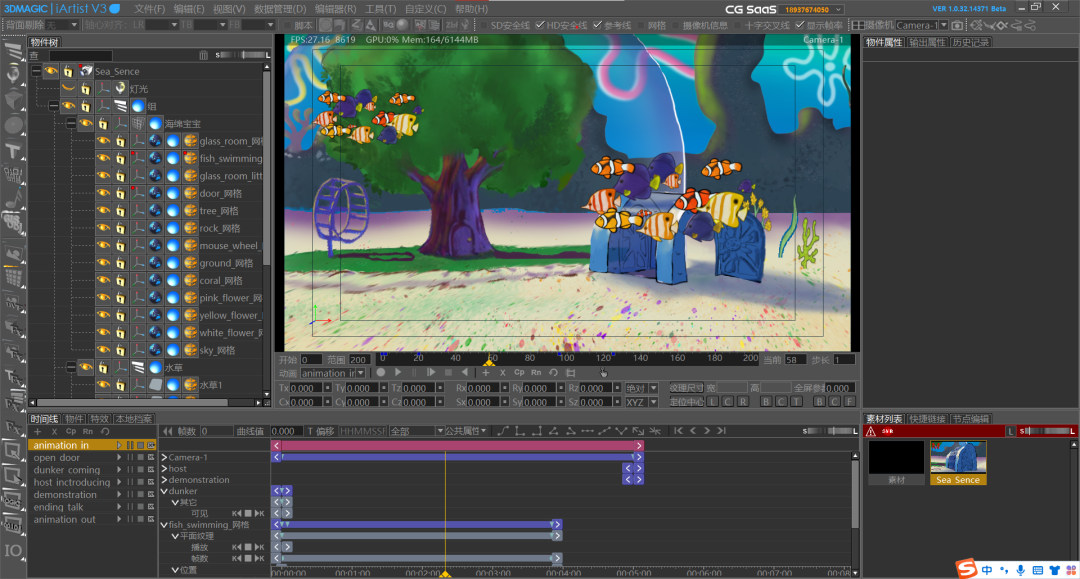Viewport: 1080px width, 579px height.
Task: Click the Sogou S icon in system tray
Action: click(966, 569)
